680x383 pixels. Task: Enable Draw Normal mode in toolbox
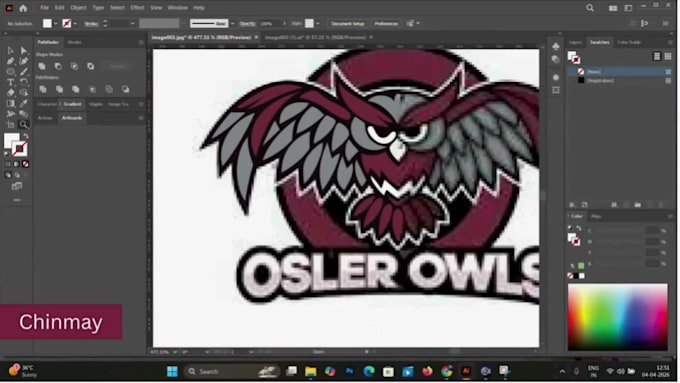(x=8, y=175)
